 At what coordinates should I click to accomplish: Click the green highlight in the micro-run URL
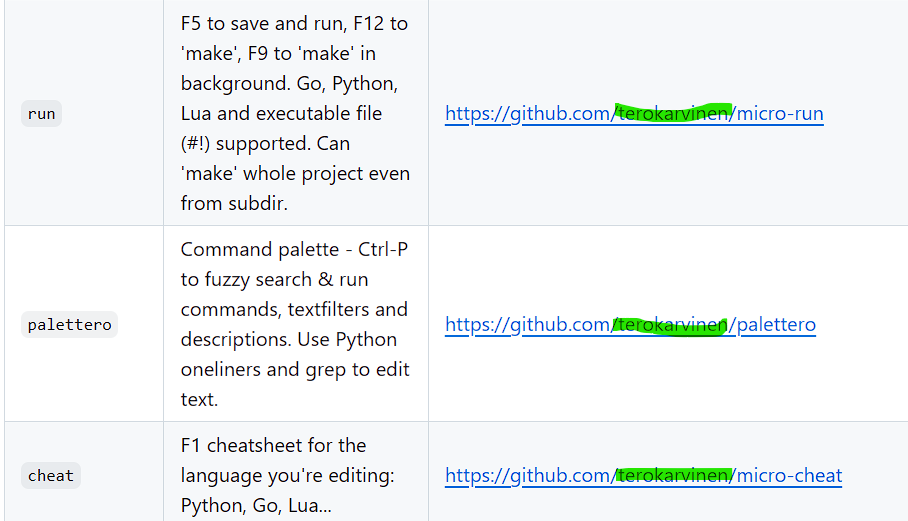tap(675, 113)
